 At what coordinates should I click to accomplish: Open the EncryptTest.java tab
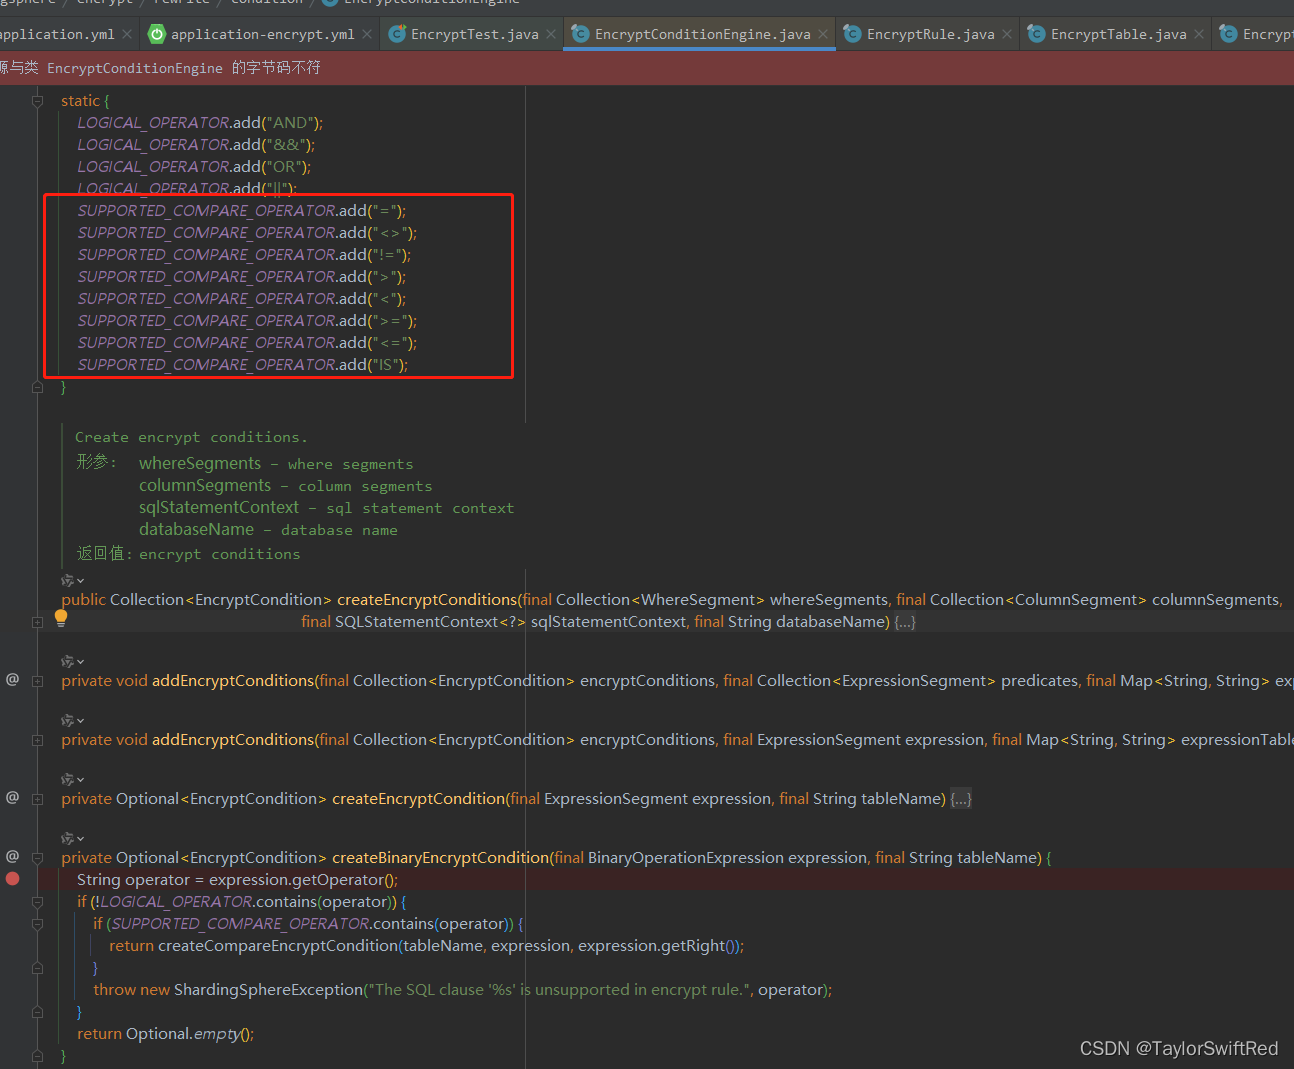click(474, 34)
